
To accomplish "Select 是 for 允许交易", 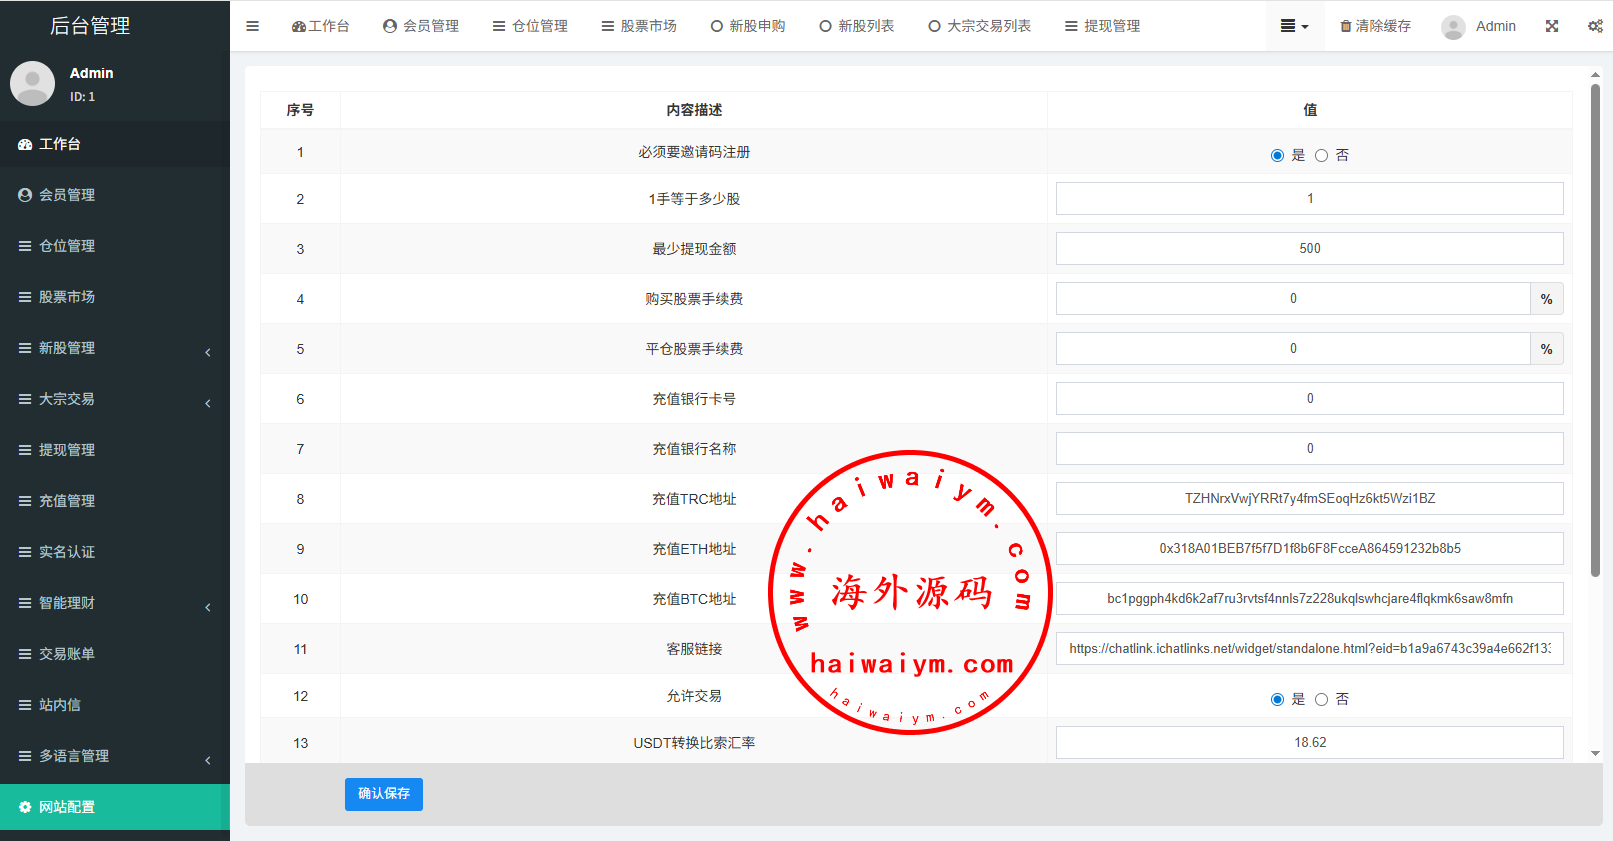I will (x=1277, y=699).
